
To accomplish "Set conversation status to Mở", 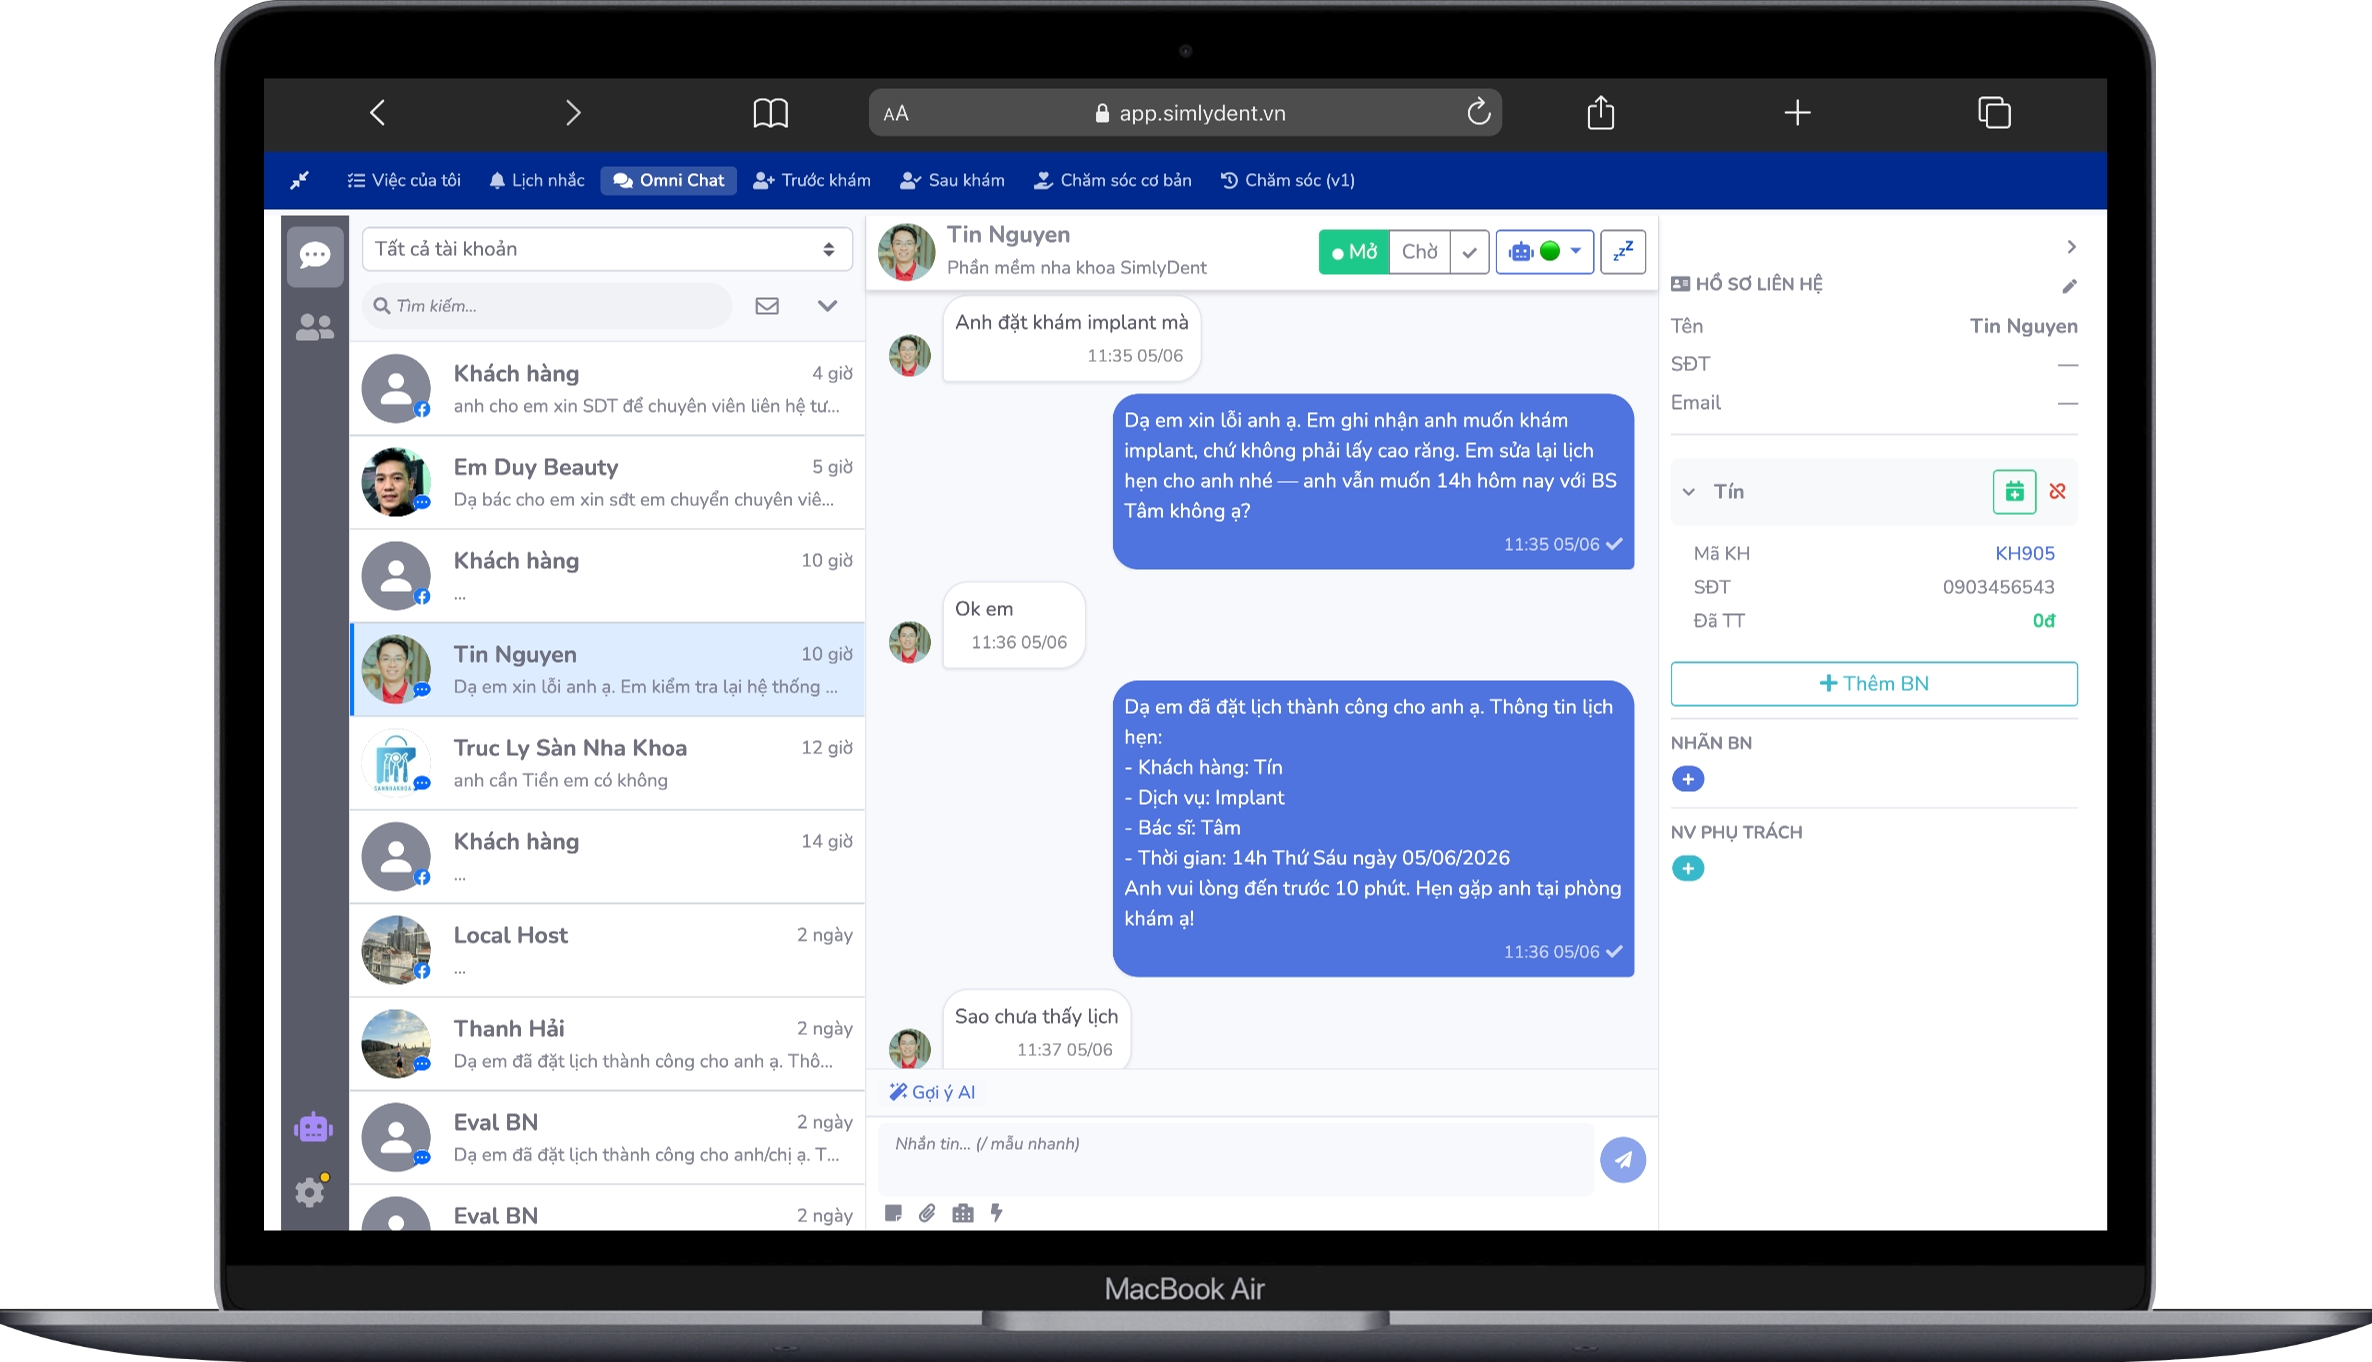I will point(1354,252).
